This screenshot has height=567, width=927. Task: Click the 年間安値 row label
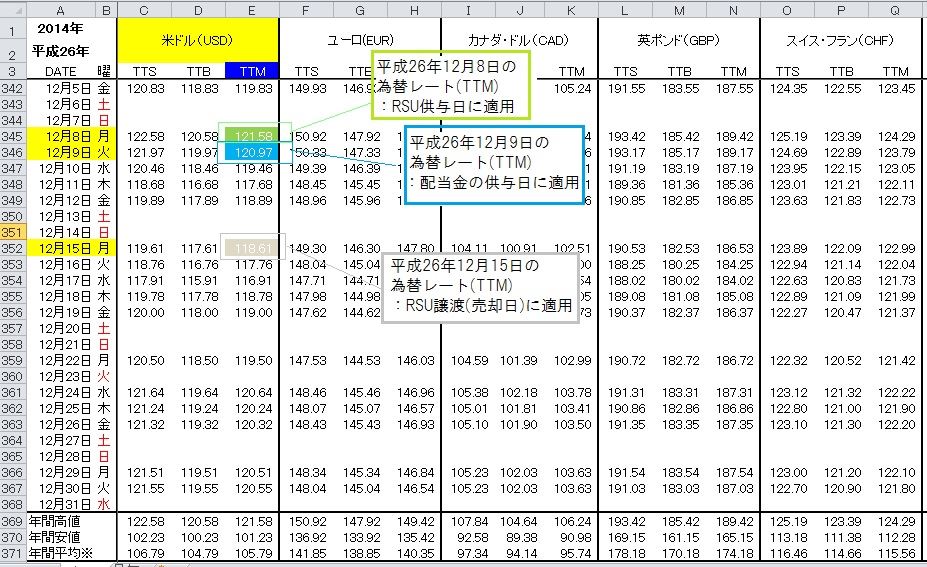click(54, 537)
